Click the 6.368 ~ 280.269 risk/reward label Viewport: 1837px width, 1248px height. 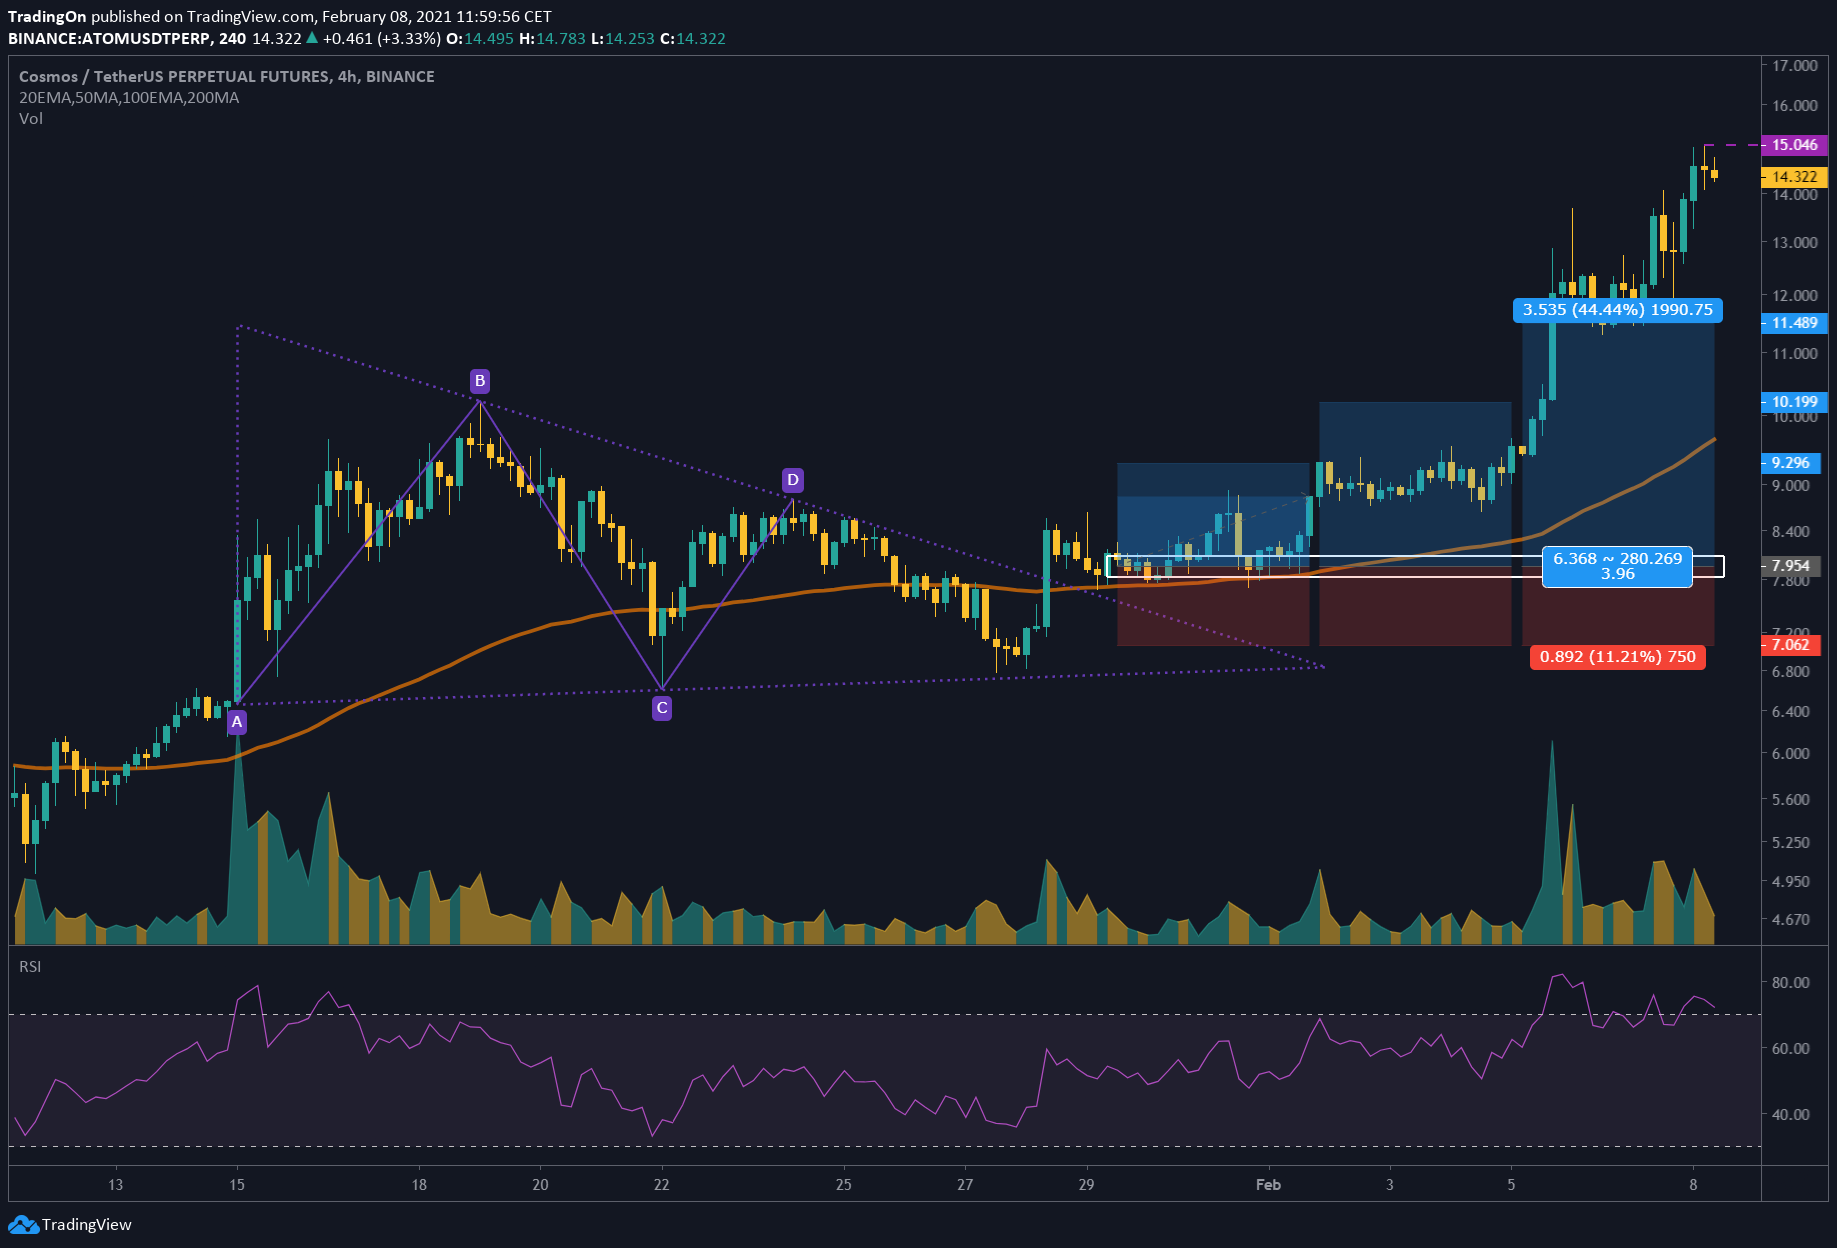point(1617,566)
